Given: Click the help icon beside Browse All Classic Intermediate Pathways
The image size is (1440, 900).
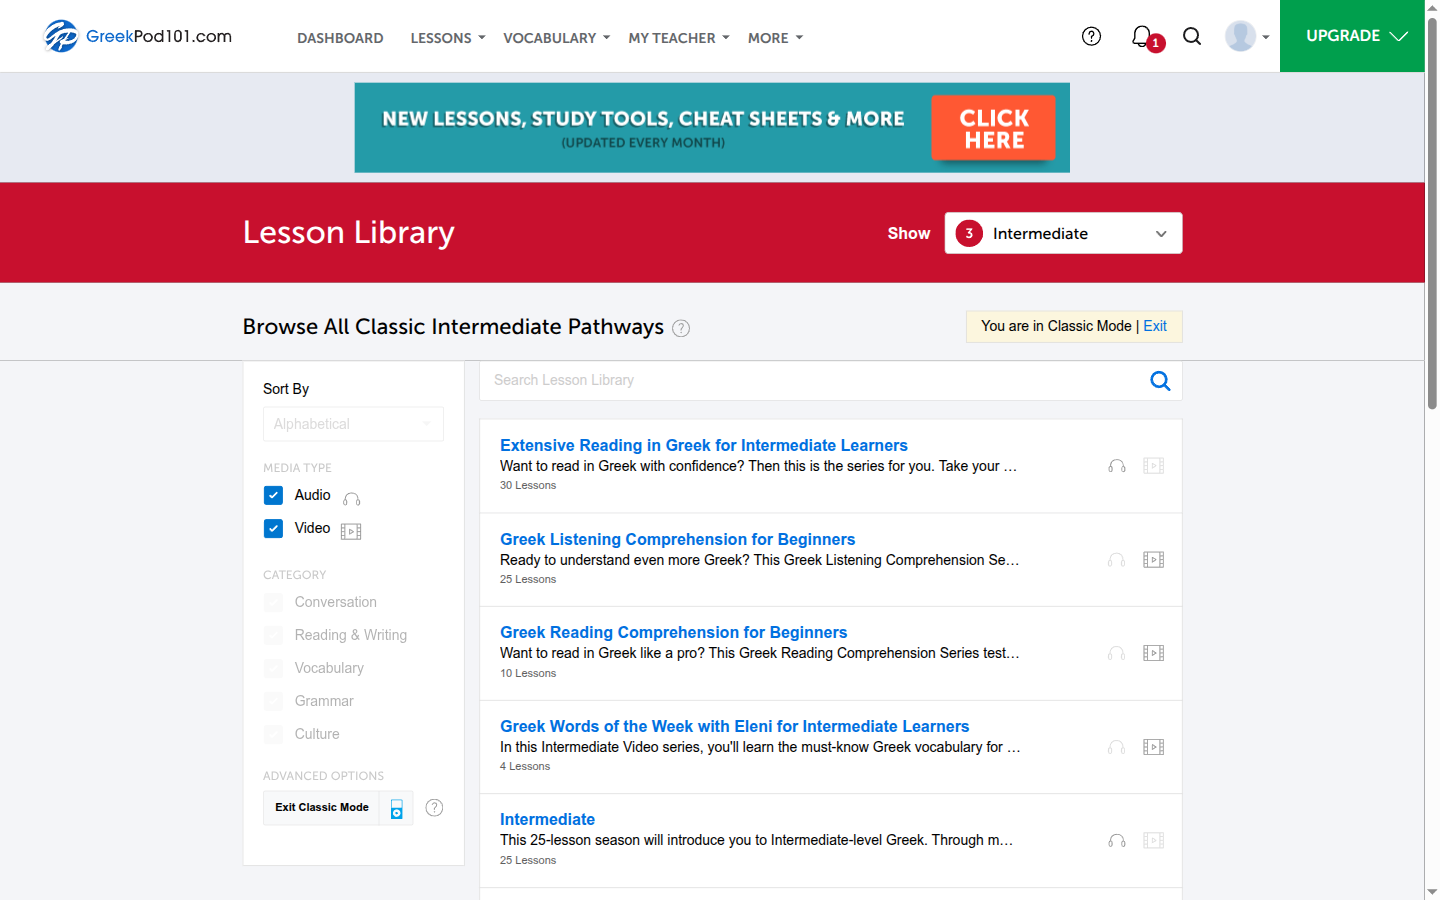Looking at the screenshot, I should click(x=681, y=328).
